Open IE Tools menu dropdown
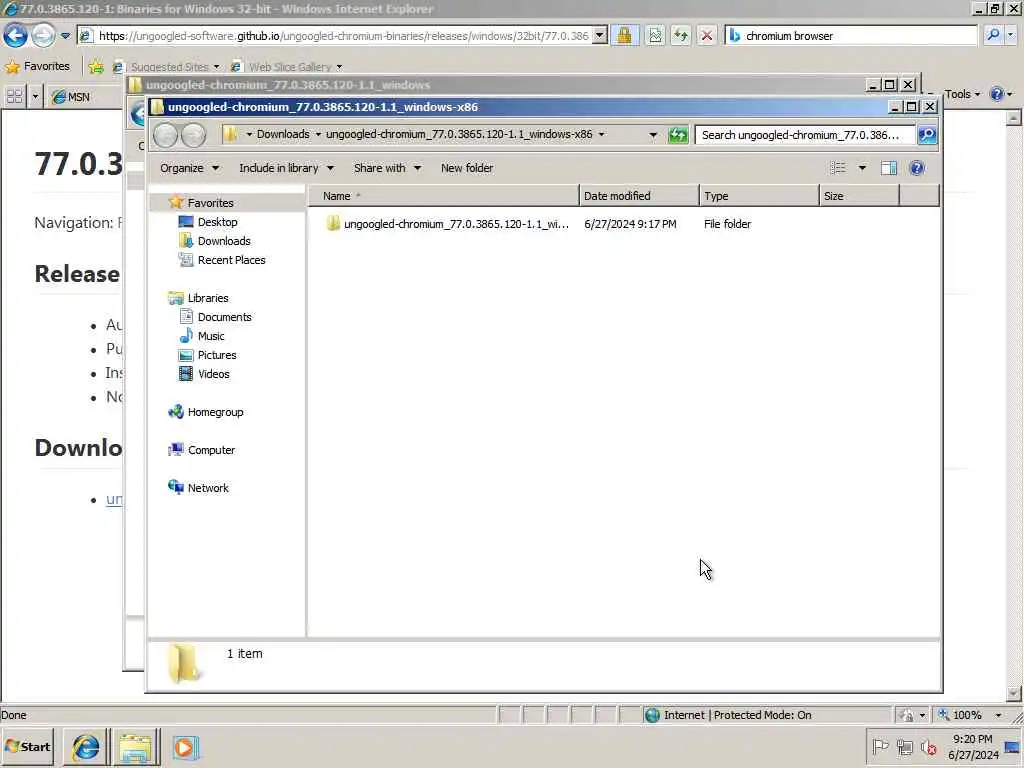 tap(963, 94)
